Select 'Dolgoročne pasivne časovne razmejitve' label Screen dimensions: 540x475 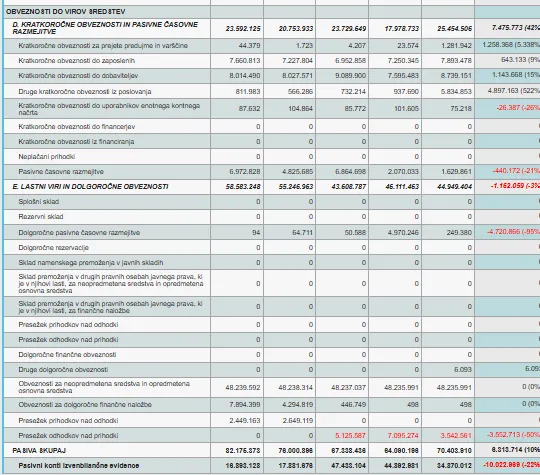(x=79, y=233)
